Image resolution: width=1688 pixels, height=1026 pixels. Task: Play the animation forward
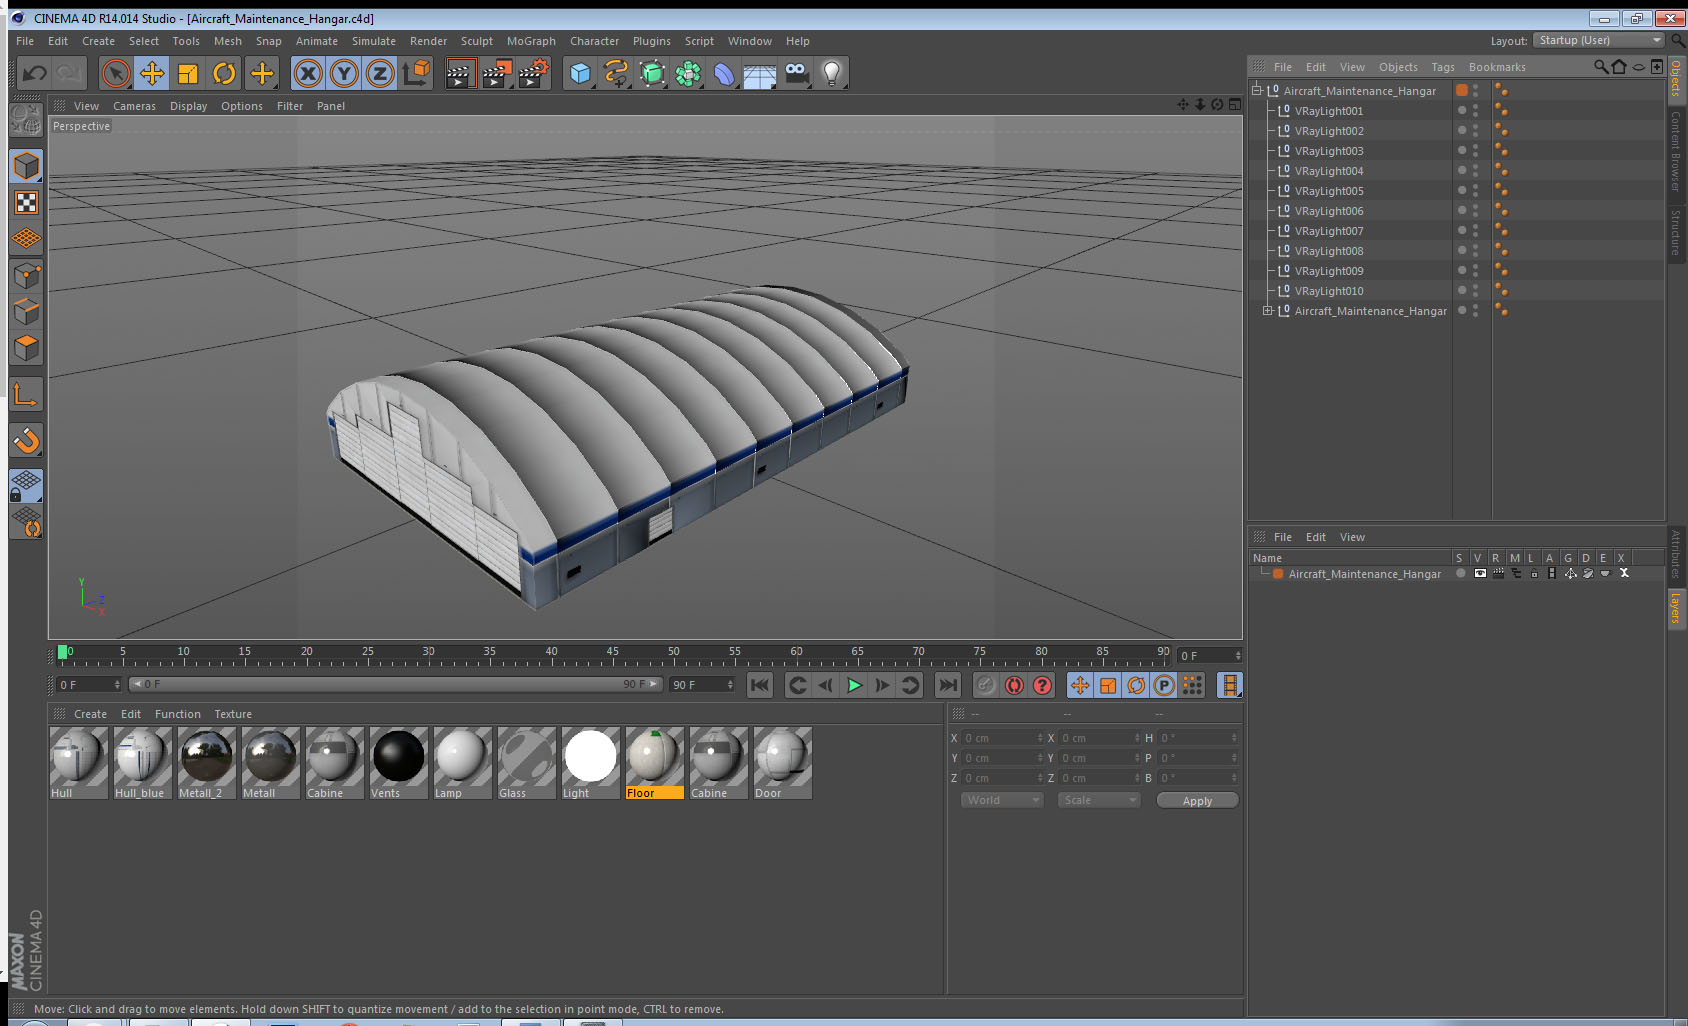click(854, 685)
